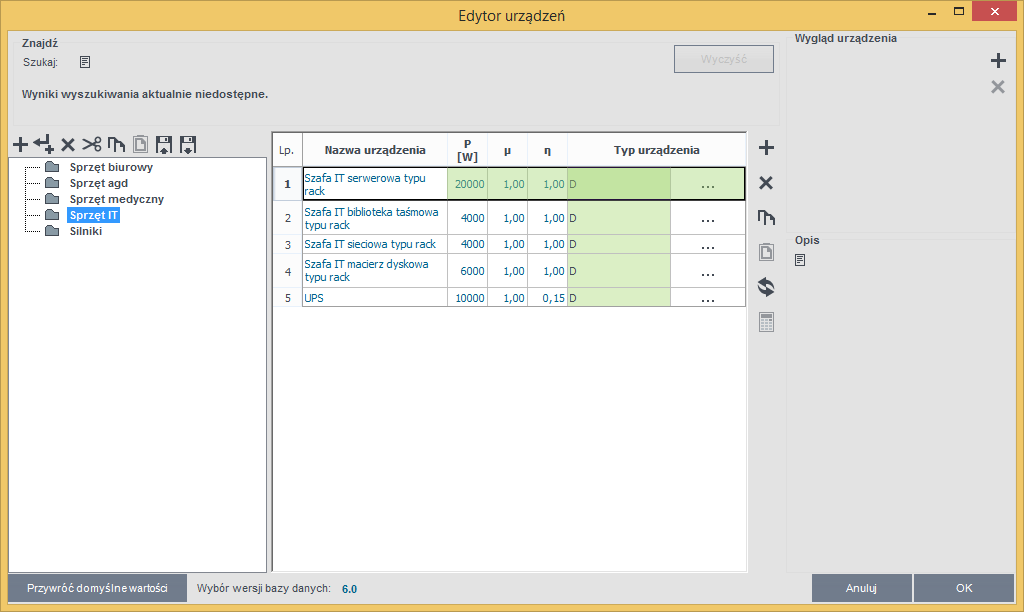1024x612 pixels.
Task: Click the Sprzęt biurowy folder icon
Action: 52,167
